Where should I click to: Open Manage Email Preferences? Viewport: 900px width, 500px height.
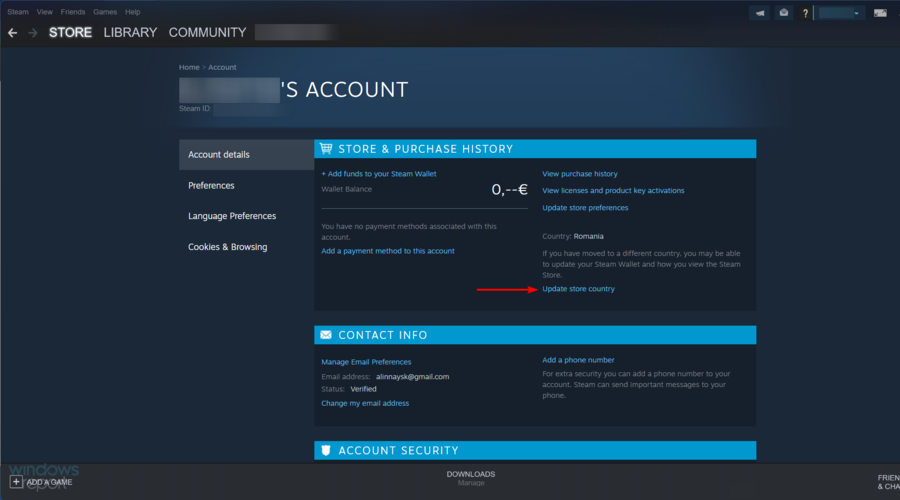pos(366,362)
